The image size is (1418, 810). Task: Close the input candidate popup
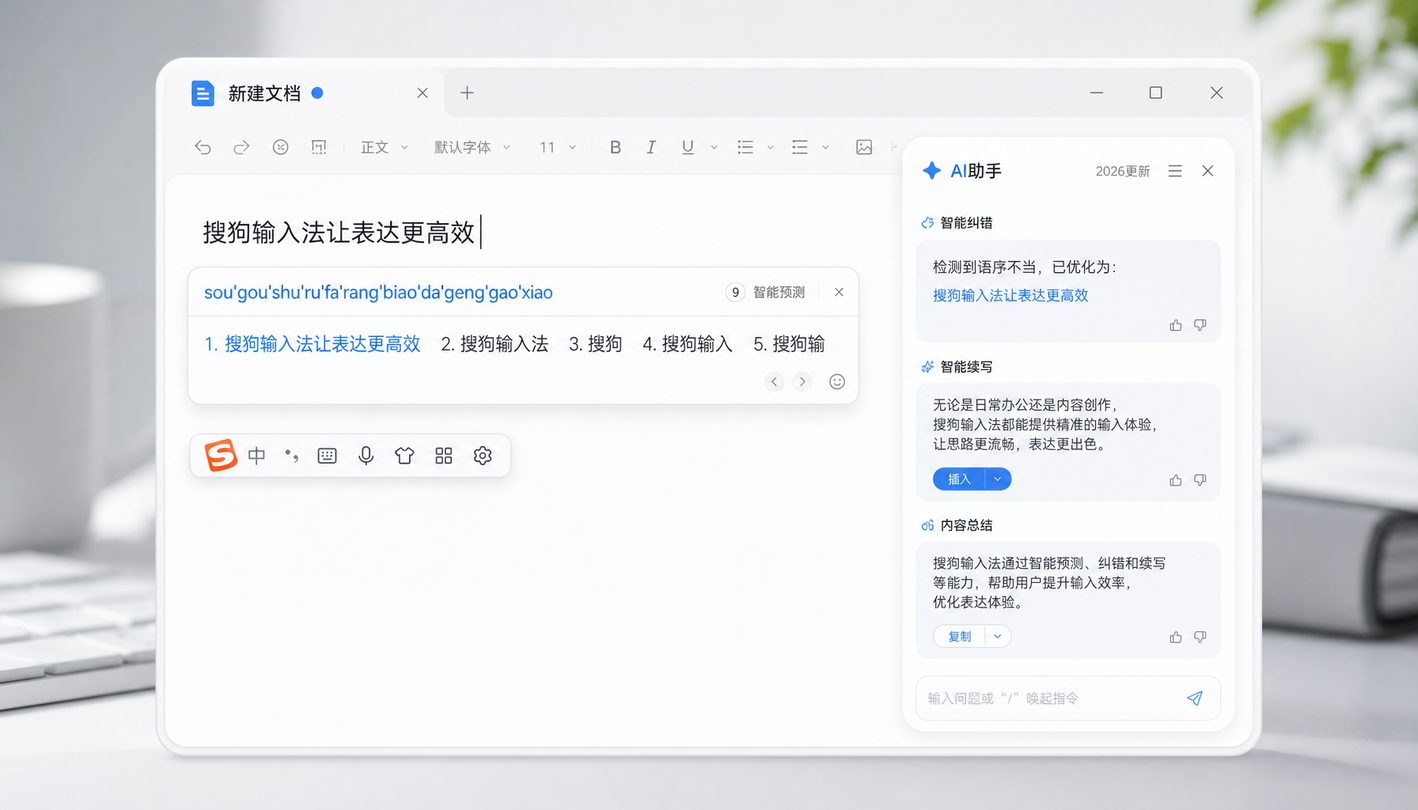839,292
